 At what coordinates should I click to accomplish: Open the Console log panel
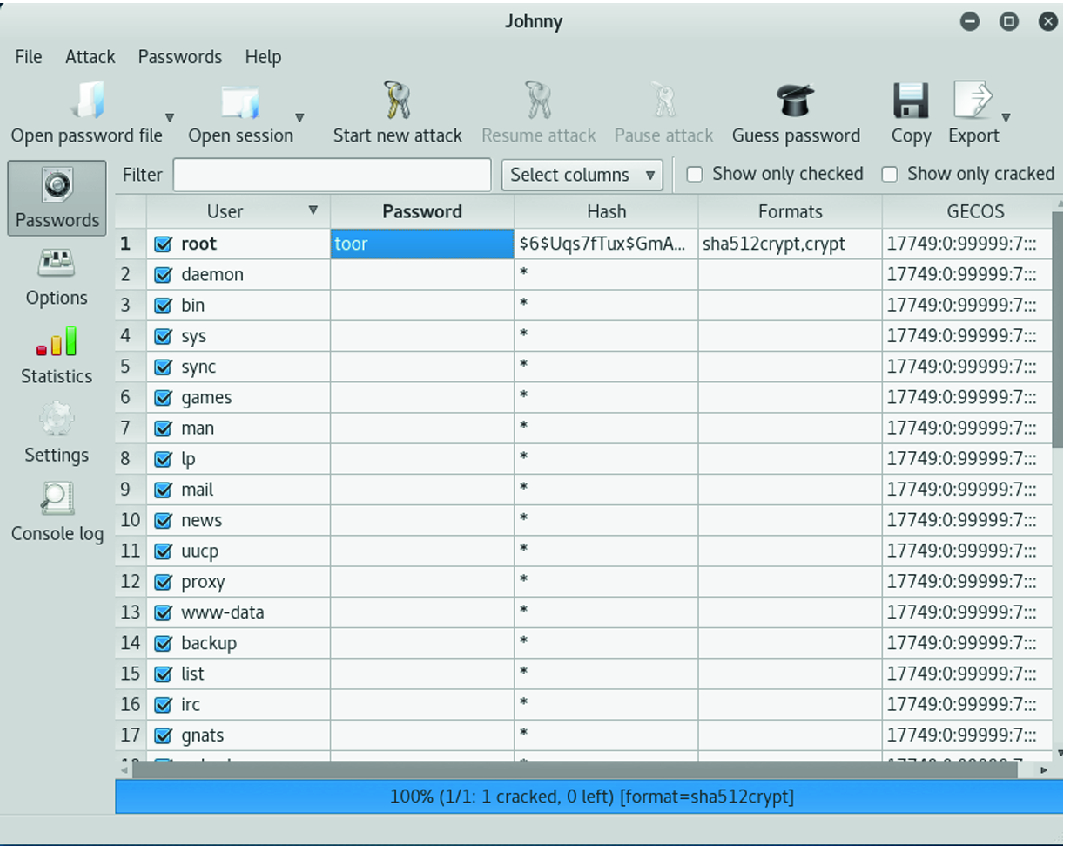click(x=57, y=513)
